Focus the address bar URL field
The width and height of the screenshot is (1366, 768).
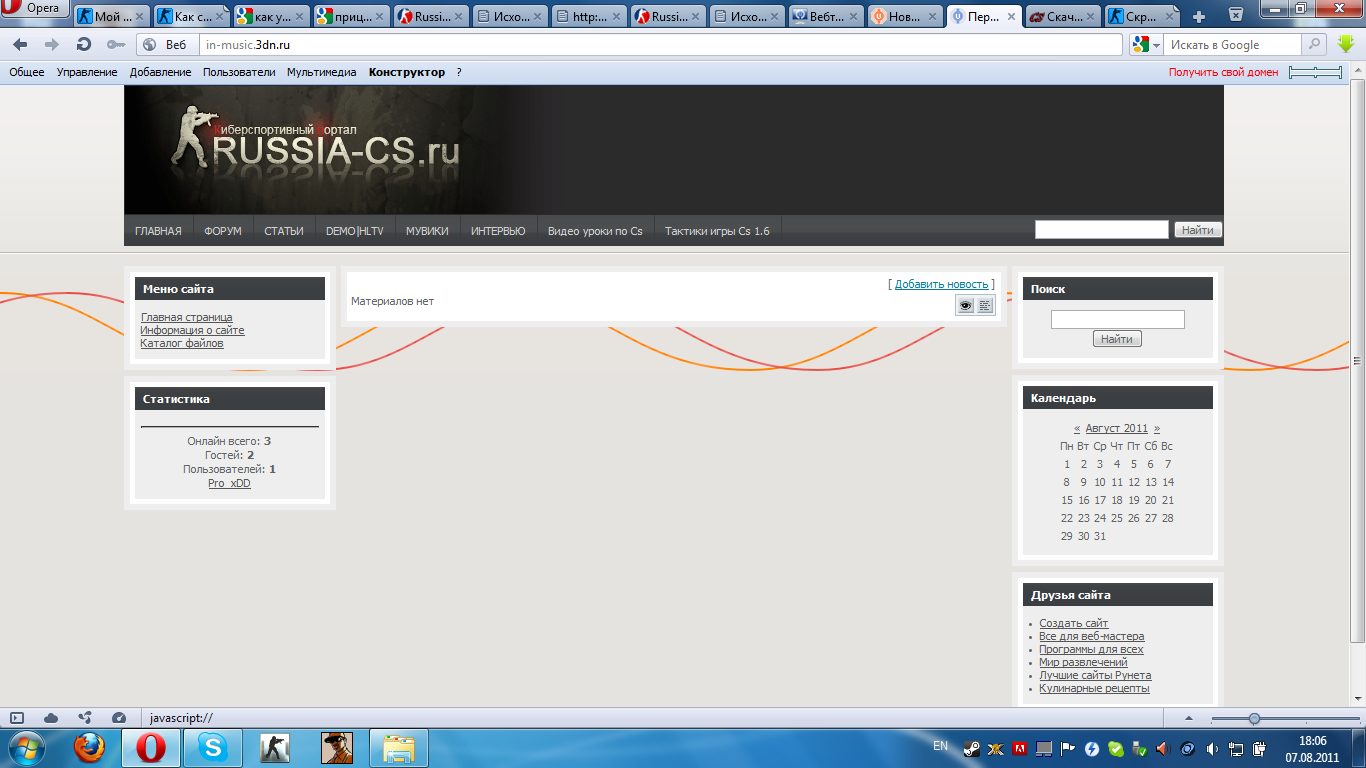(x=660, y=45)
